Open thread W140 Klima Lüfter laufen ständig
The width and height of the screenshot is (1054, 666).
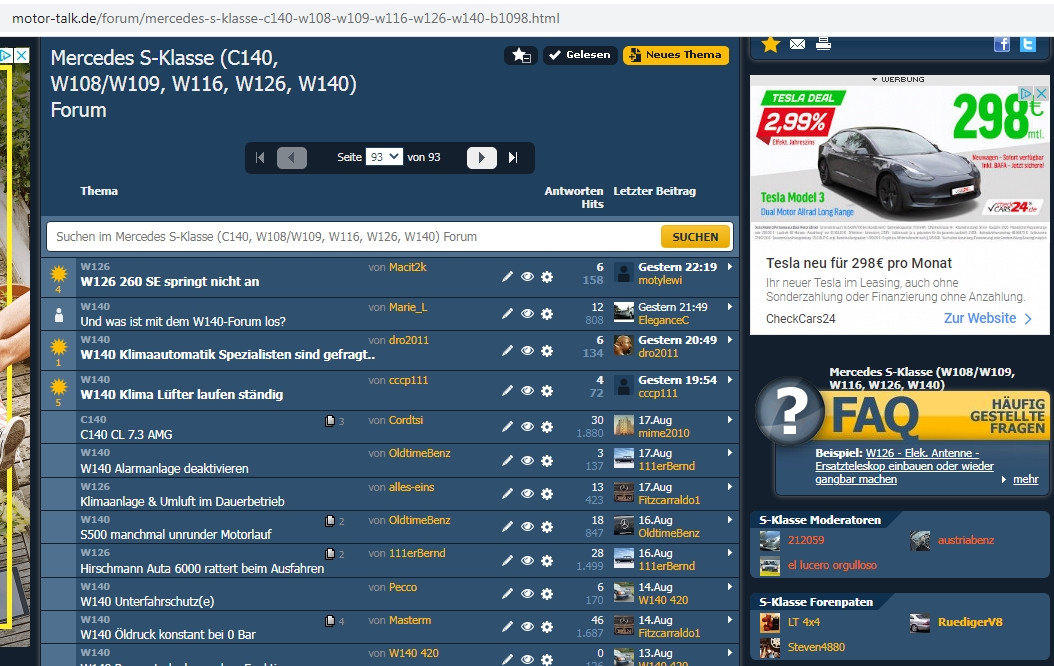181,394
